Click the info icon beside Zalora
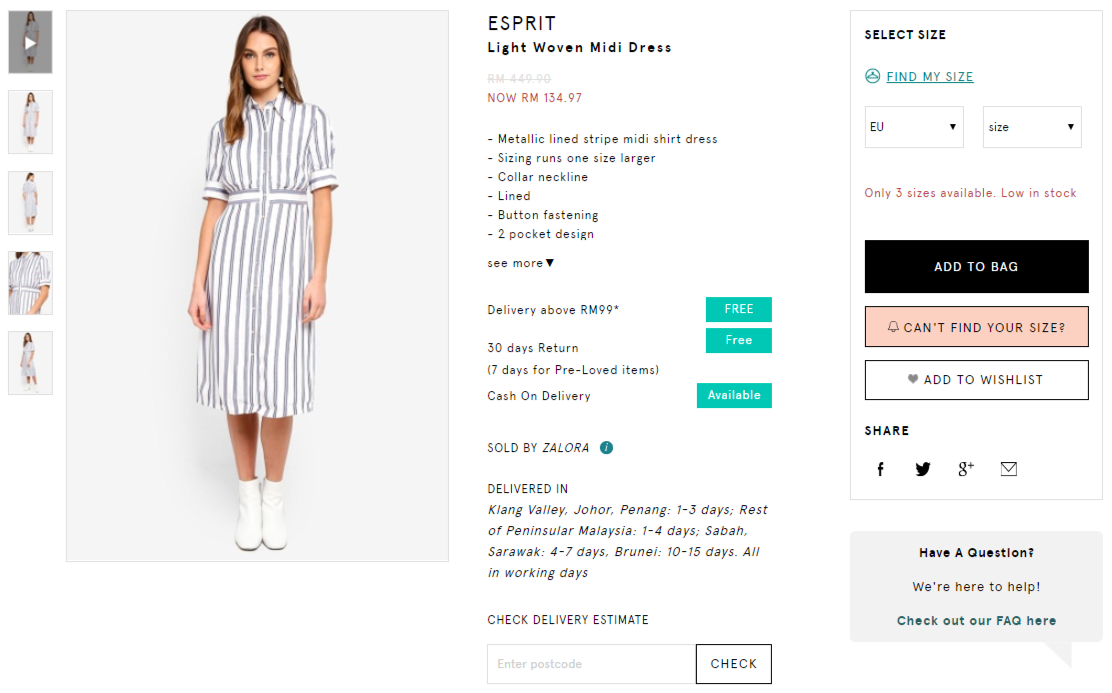This screenshot has width=1112, height=693. (606, 448)
